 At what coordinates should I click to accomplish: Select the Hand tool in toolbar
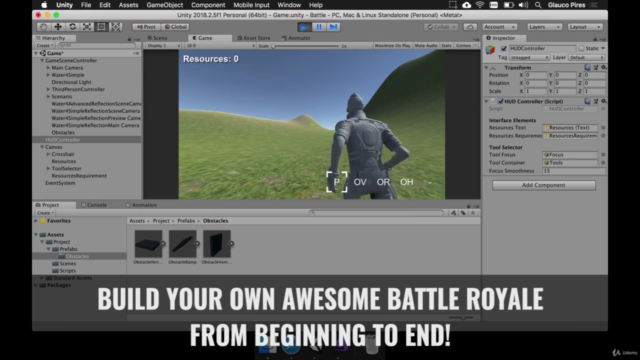[x=44, y=27]
